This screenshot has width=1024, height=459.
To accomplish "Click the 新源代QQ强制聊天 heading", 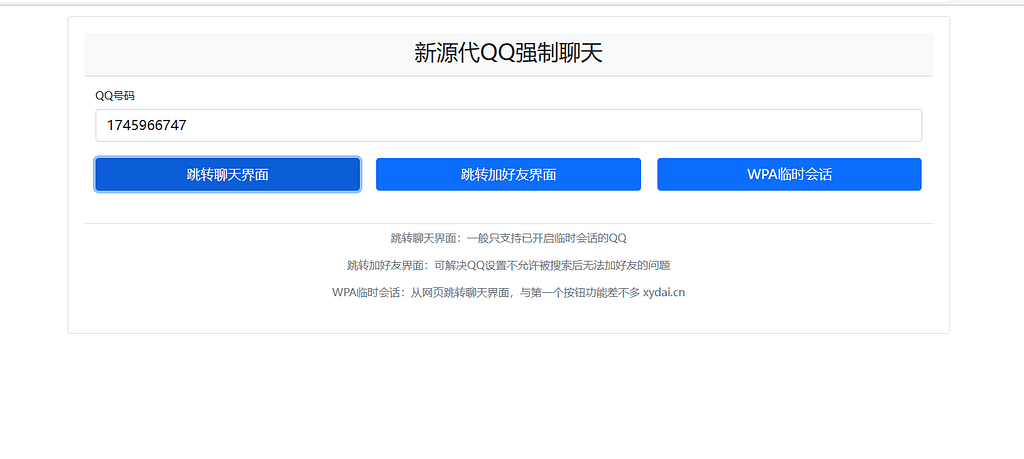I will tap(508, 54).
